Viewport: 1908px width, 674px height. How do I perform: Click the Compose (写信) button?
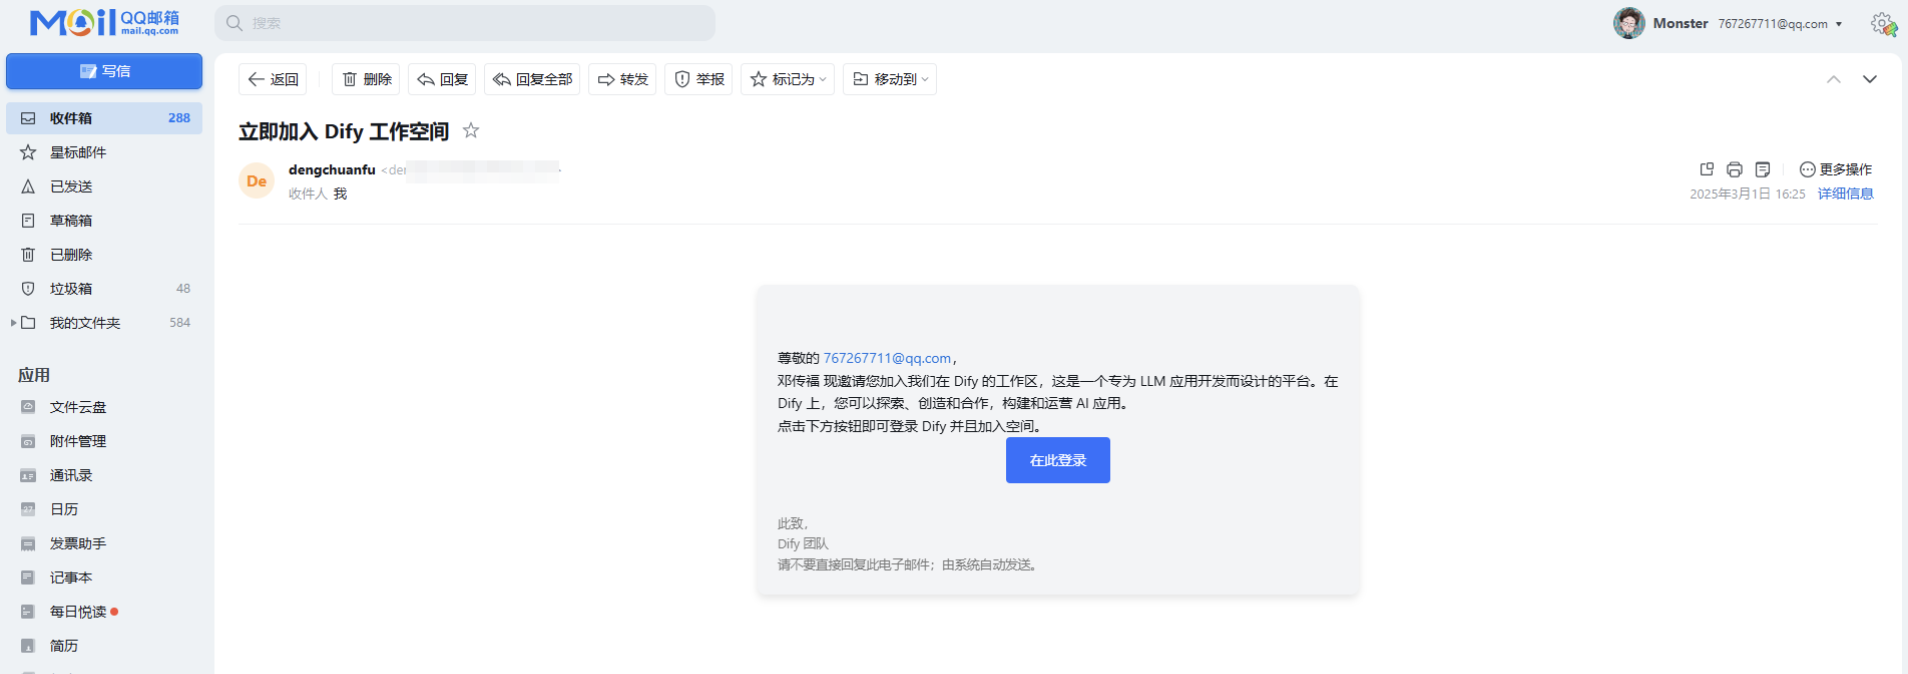point(104,71)
